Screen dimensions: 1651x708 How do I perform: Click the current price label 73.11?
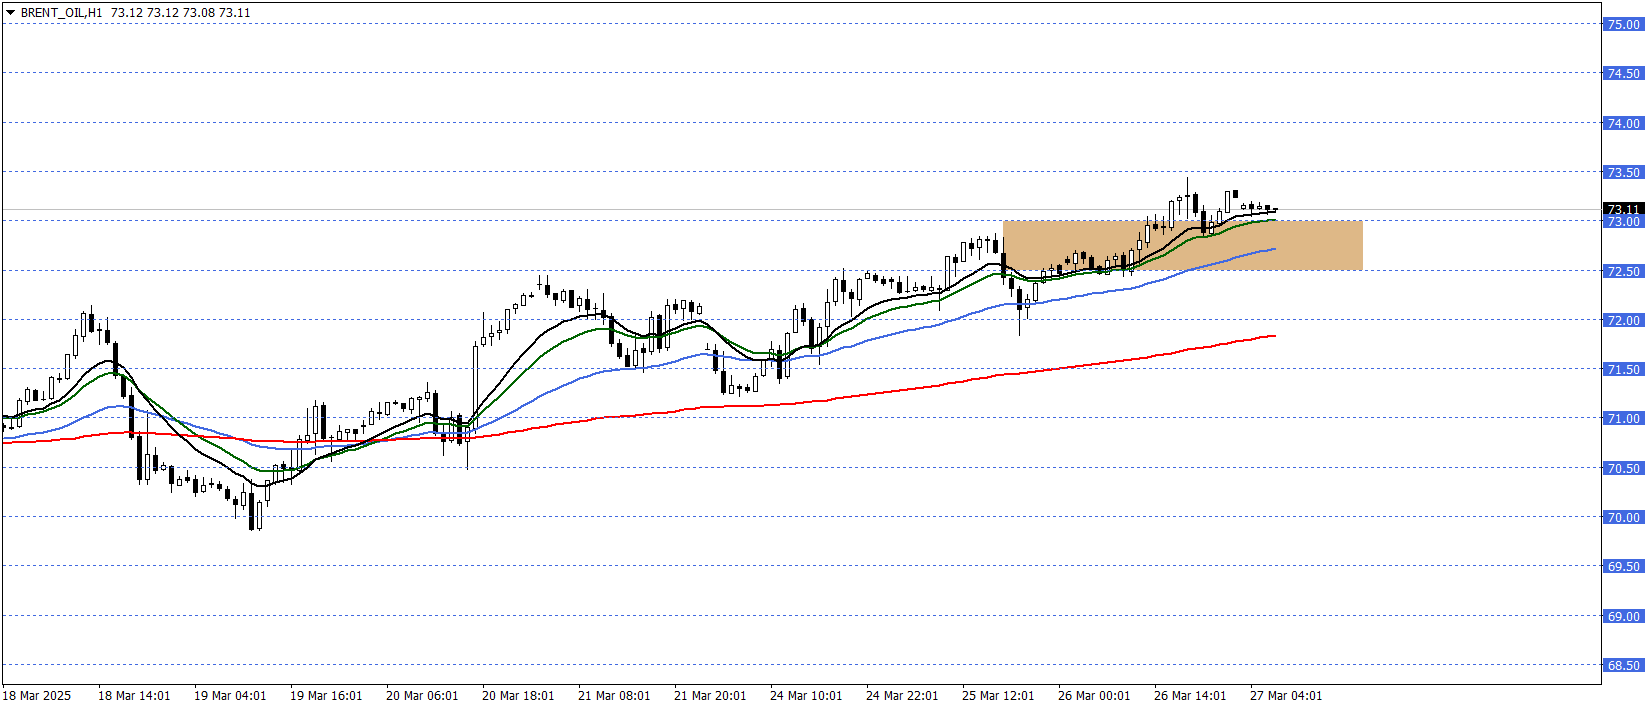click(x=1624, y=209)
